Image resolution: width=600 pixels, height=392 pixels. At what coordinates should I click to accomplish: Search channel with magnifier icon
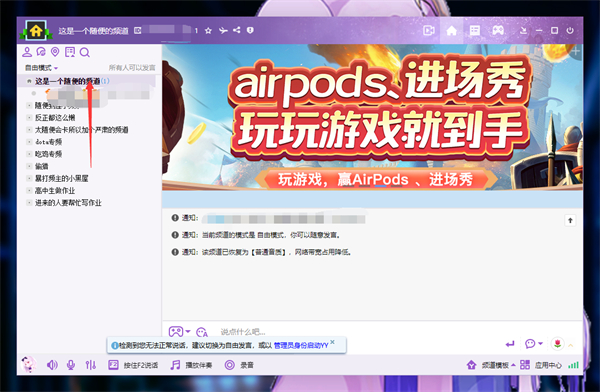pyautogui.click(x=85, y=52)
